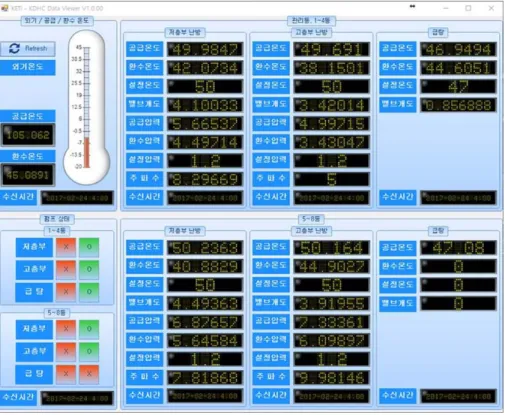
Task: Click the thermometer gauge red level
Action: pyautogui.click(x=87, y=153)
